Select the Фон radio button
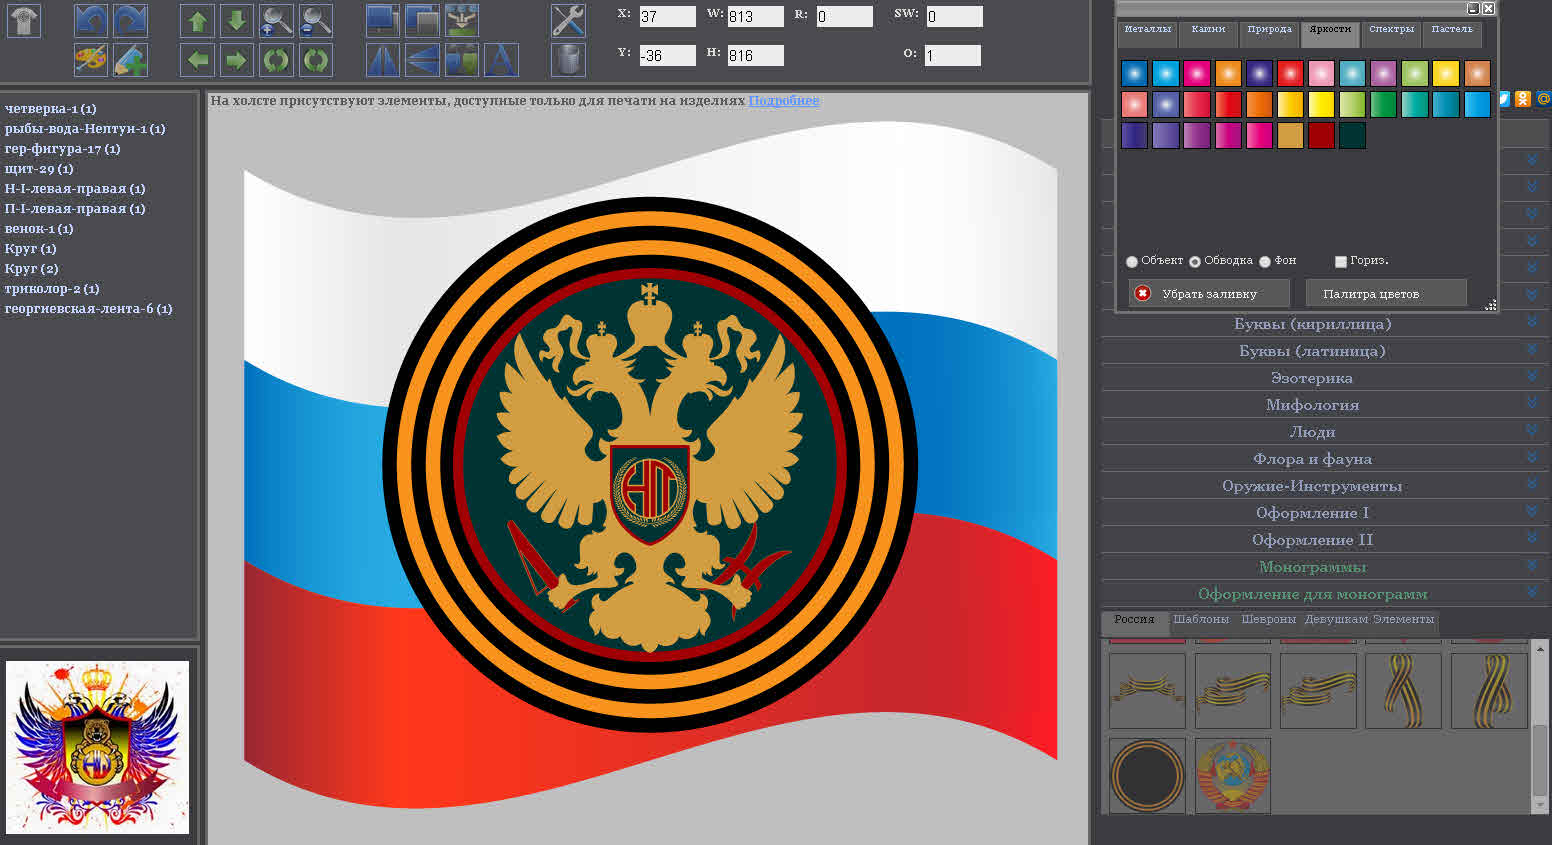 1265,262
